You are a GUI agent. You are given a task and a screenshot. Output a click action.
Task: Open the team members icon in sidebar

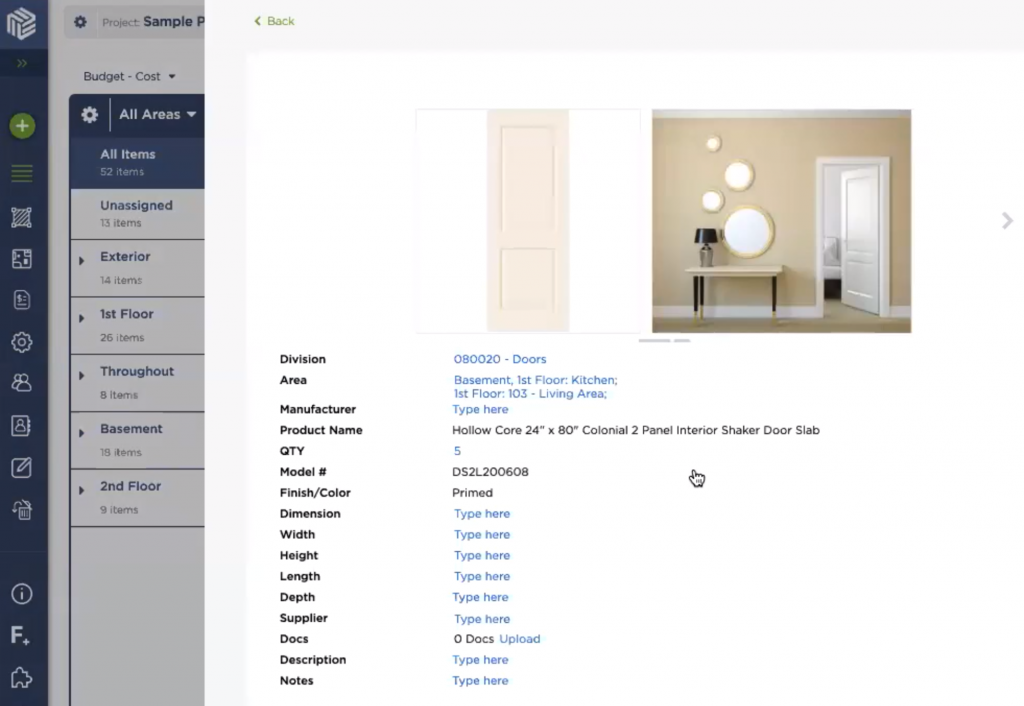(x=23, y=382)
